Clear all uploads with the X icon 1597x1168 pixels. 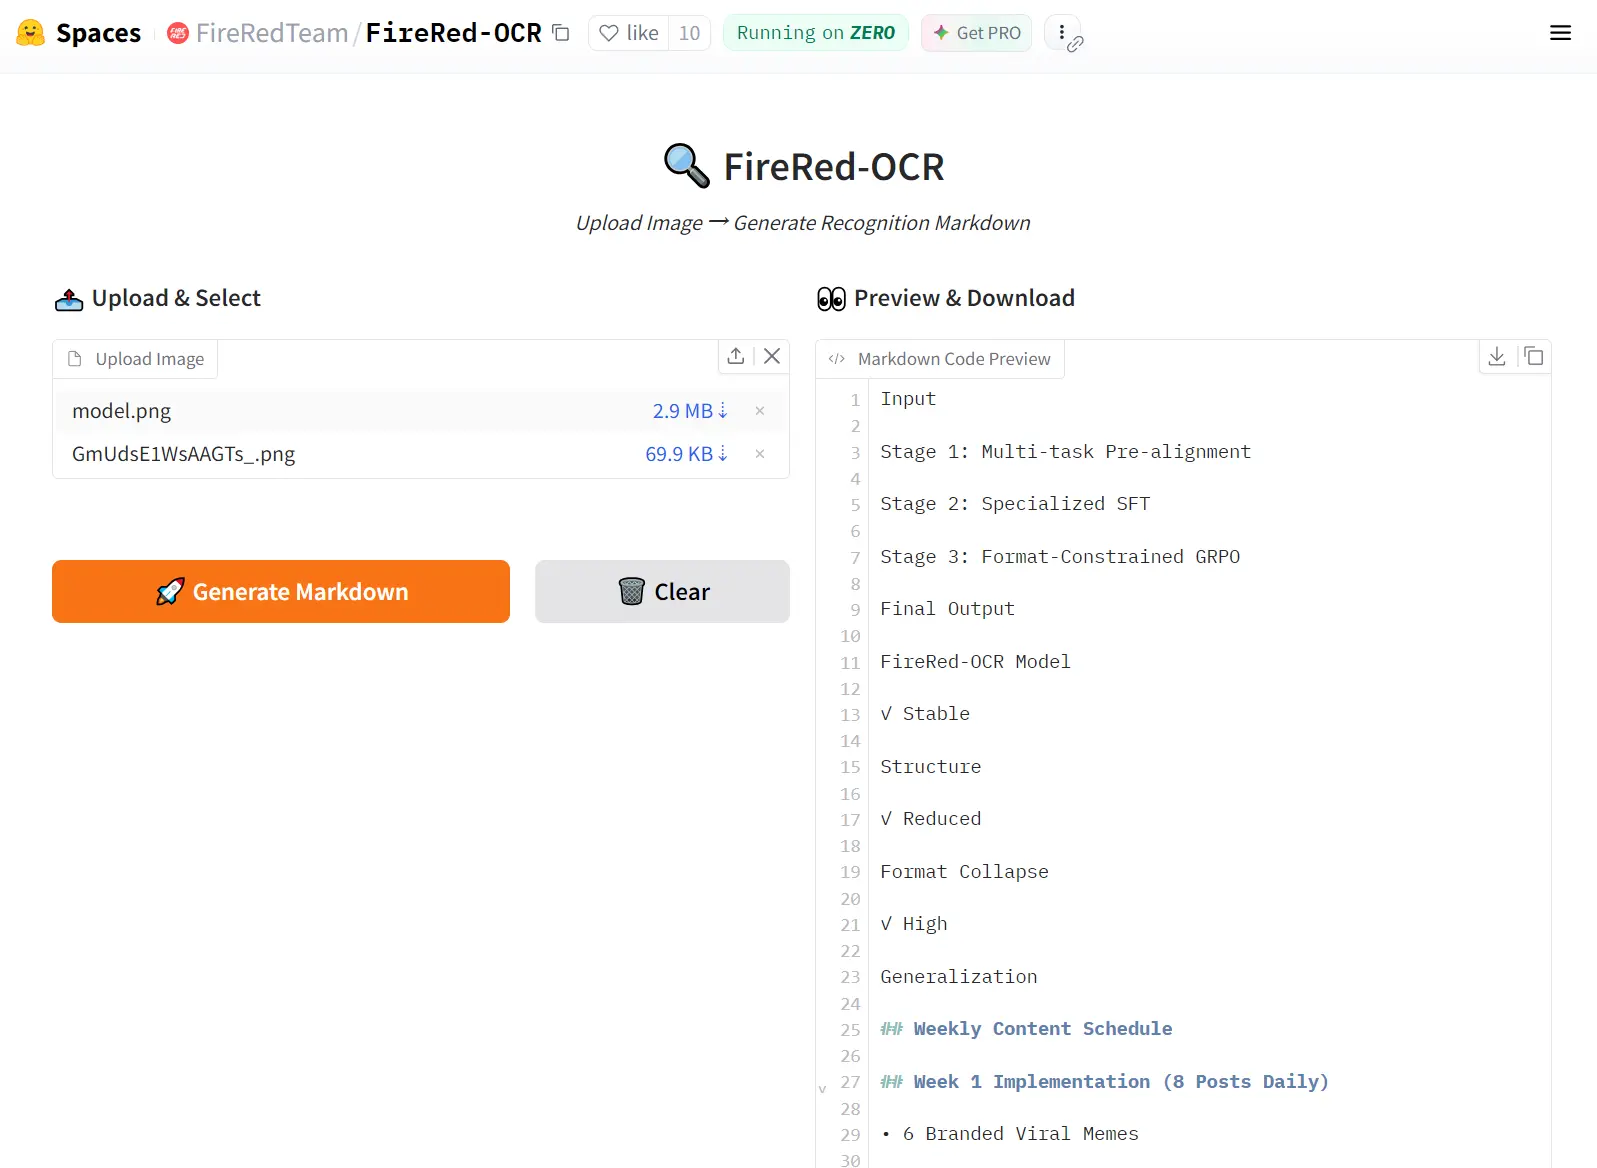pos(772,356)
